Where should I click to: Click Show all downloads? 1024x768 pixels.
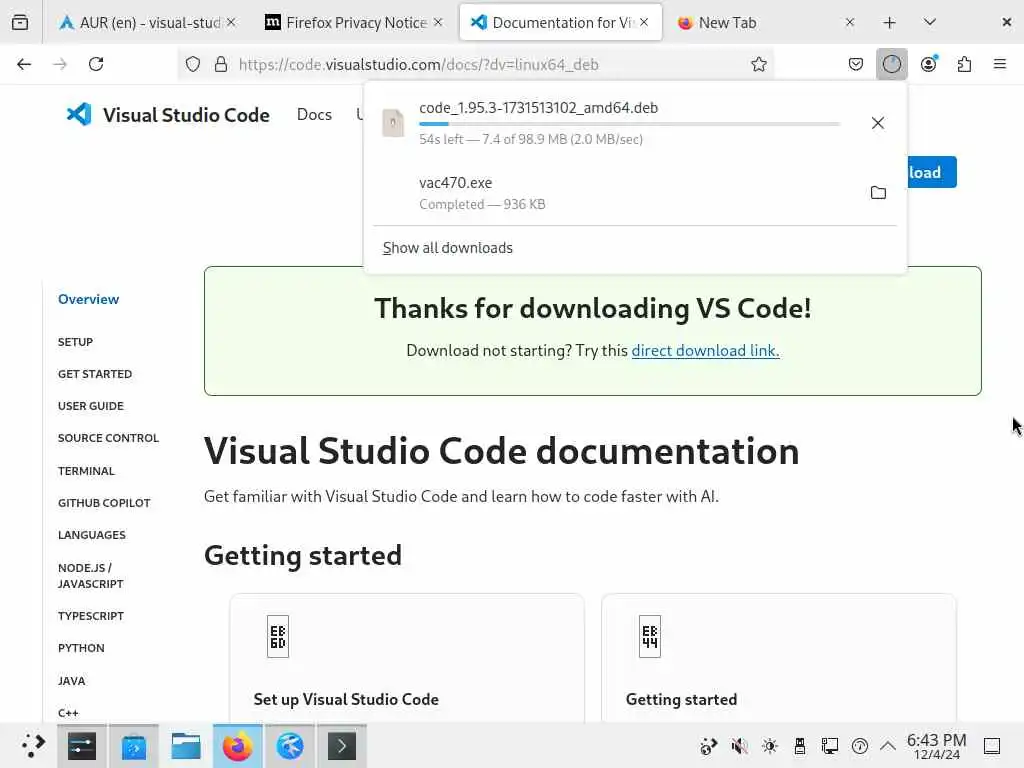447,248
